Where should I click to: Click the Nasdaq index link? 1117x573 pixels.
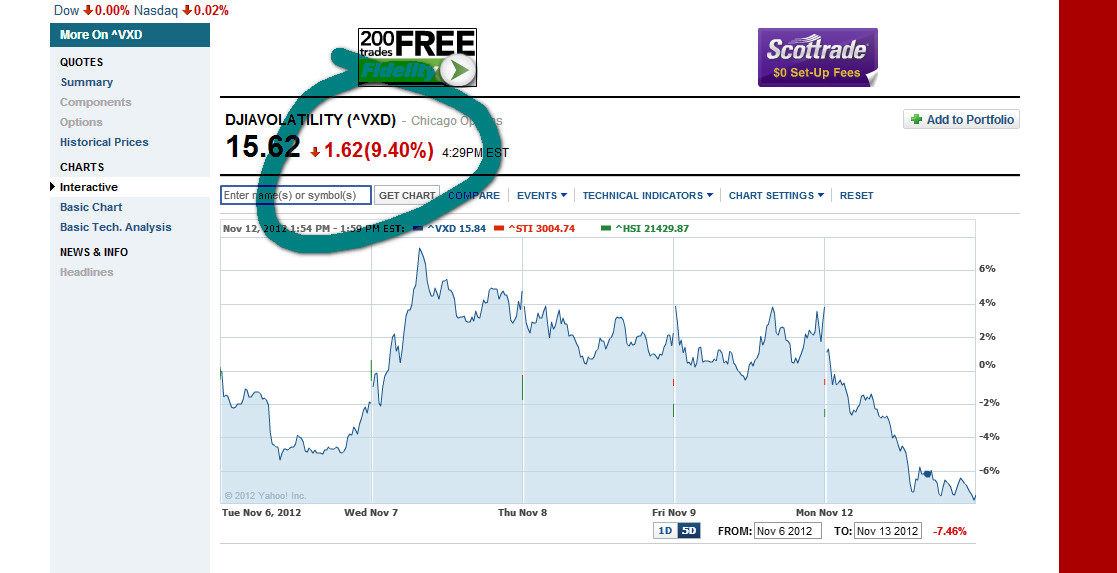(156, 10)
